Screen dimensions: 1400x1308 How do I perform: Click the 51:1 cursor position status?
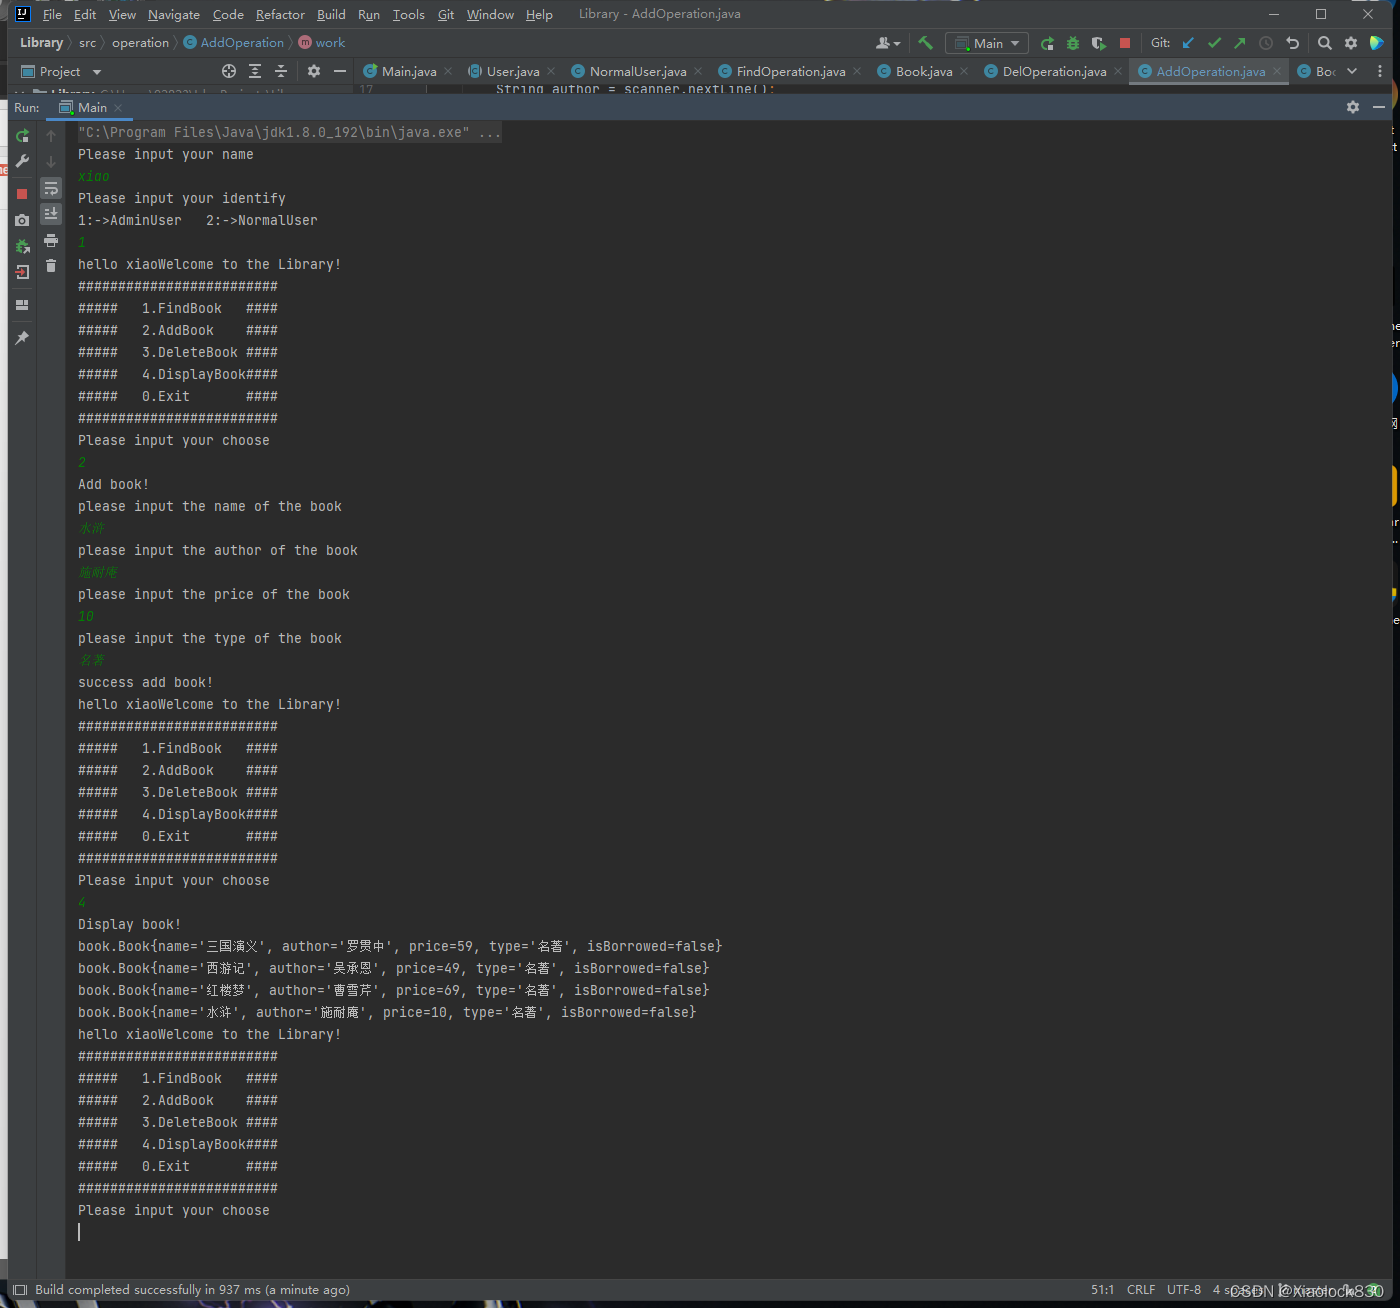[1102, 1290]
